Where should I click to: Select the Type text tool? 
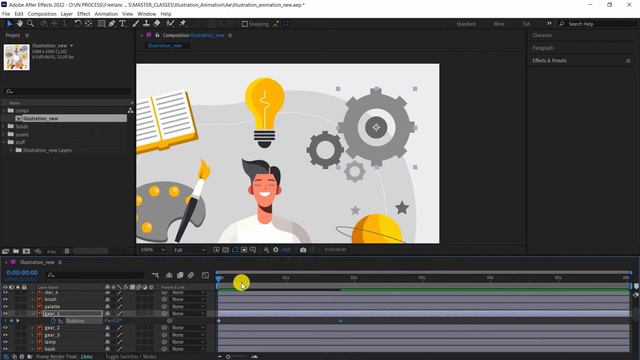122,24
